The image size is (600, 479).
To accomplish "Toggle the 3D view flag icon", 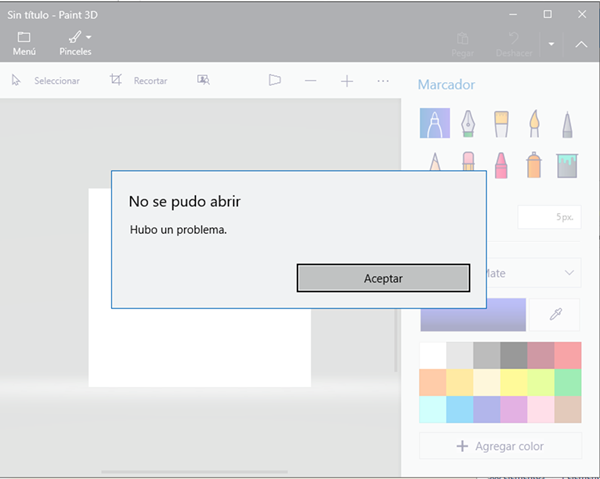I will (275, 80).
